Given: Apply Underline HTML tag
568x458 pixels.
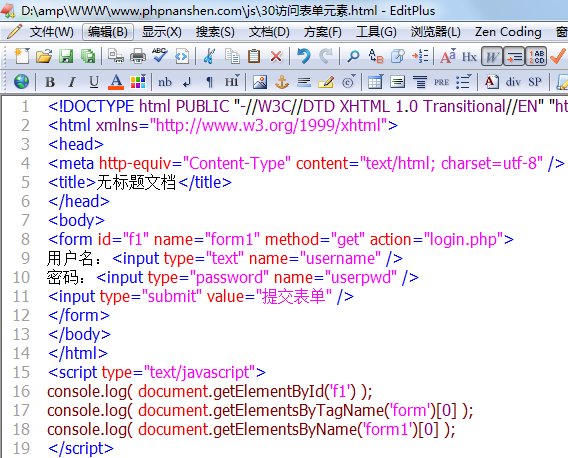Looking at the screenshot, I should [94, 82].
